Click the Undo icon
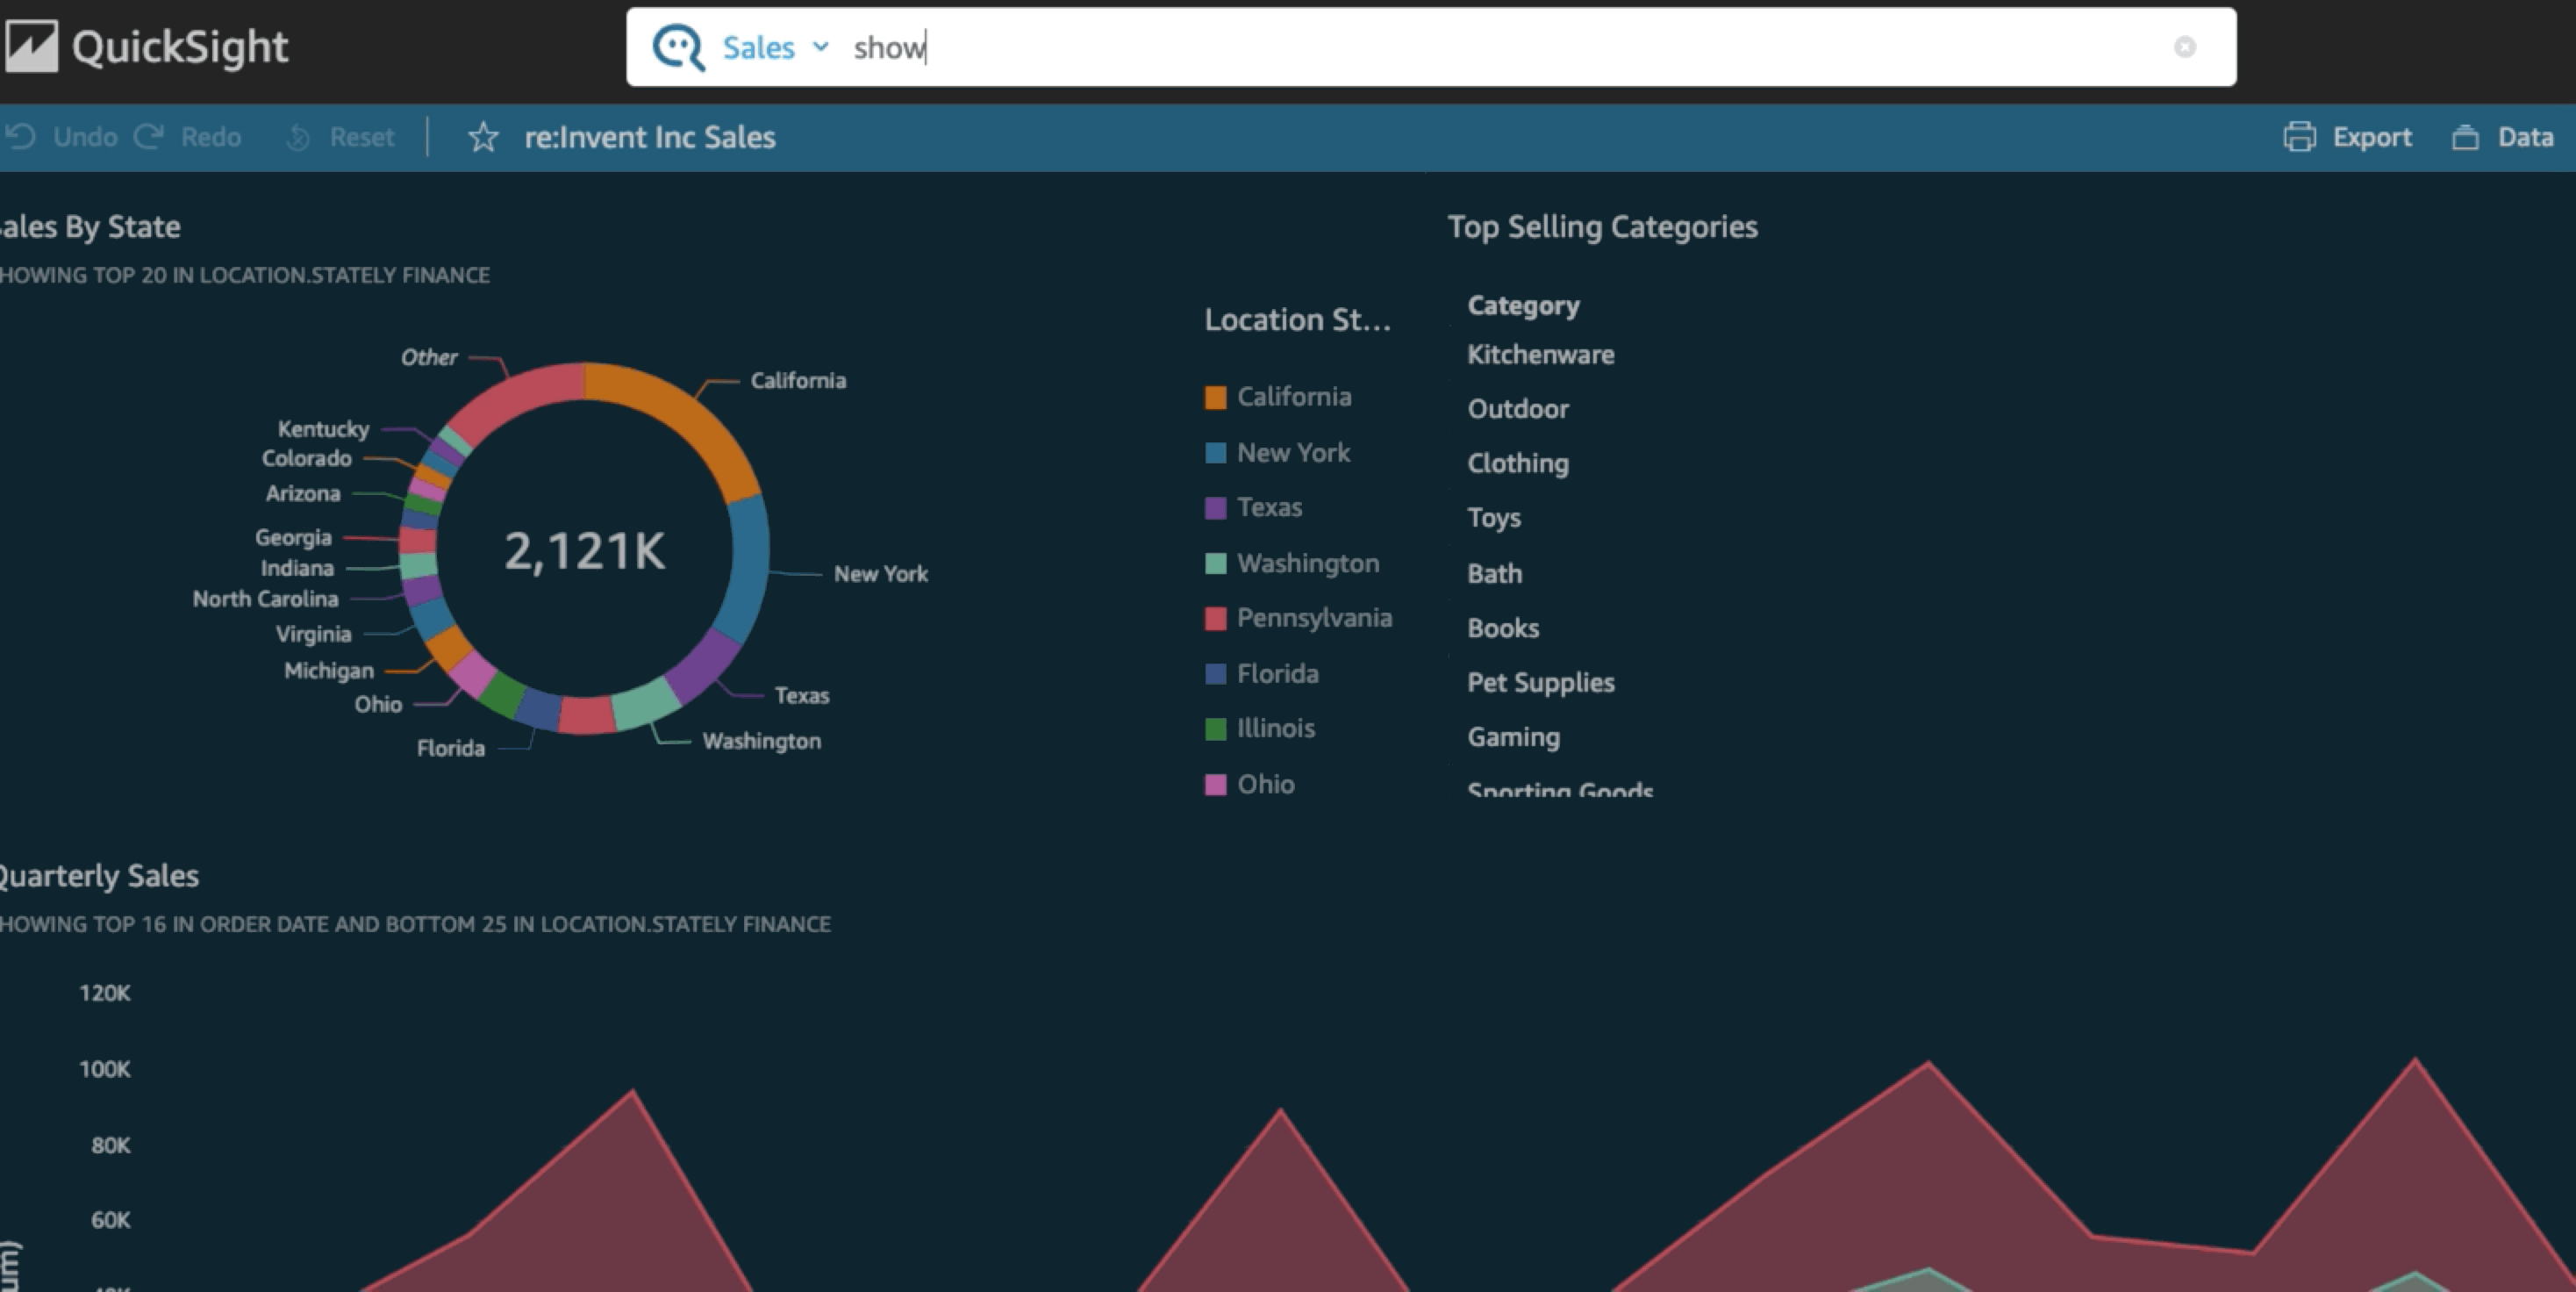 click(x=21, y=136)
